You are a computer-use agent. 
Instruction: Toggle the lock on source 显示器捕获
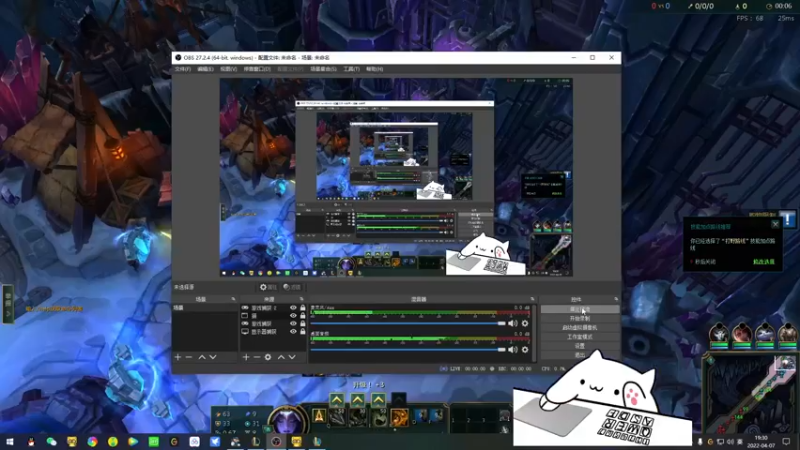pos(303,332)
